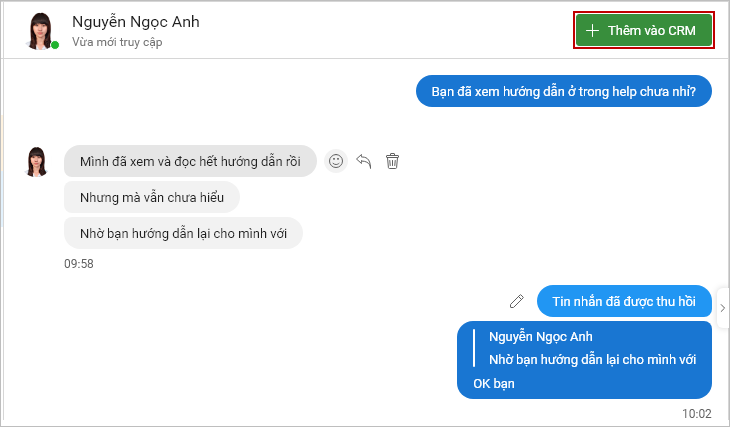Click the emoji reaction smiley icon
Screen dimensions: 730x427
[336, 161]
